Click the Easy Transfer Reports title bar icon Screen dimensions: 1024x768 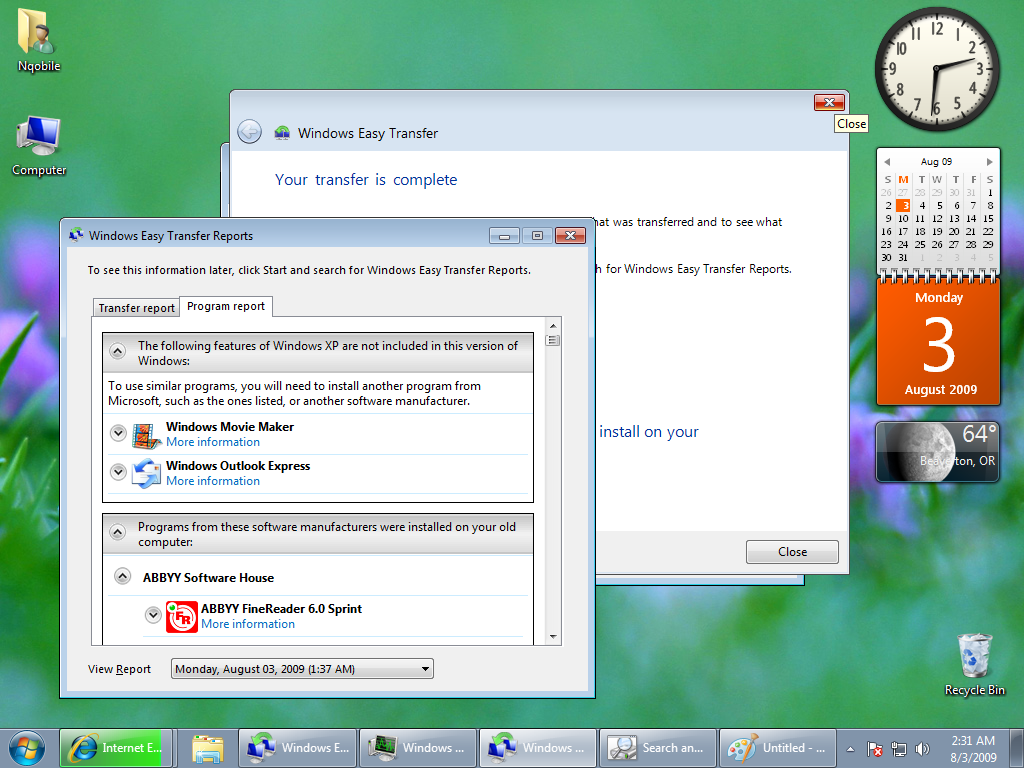point(76,235)
